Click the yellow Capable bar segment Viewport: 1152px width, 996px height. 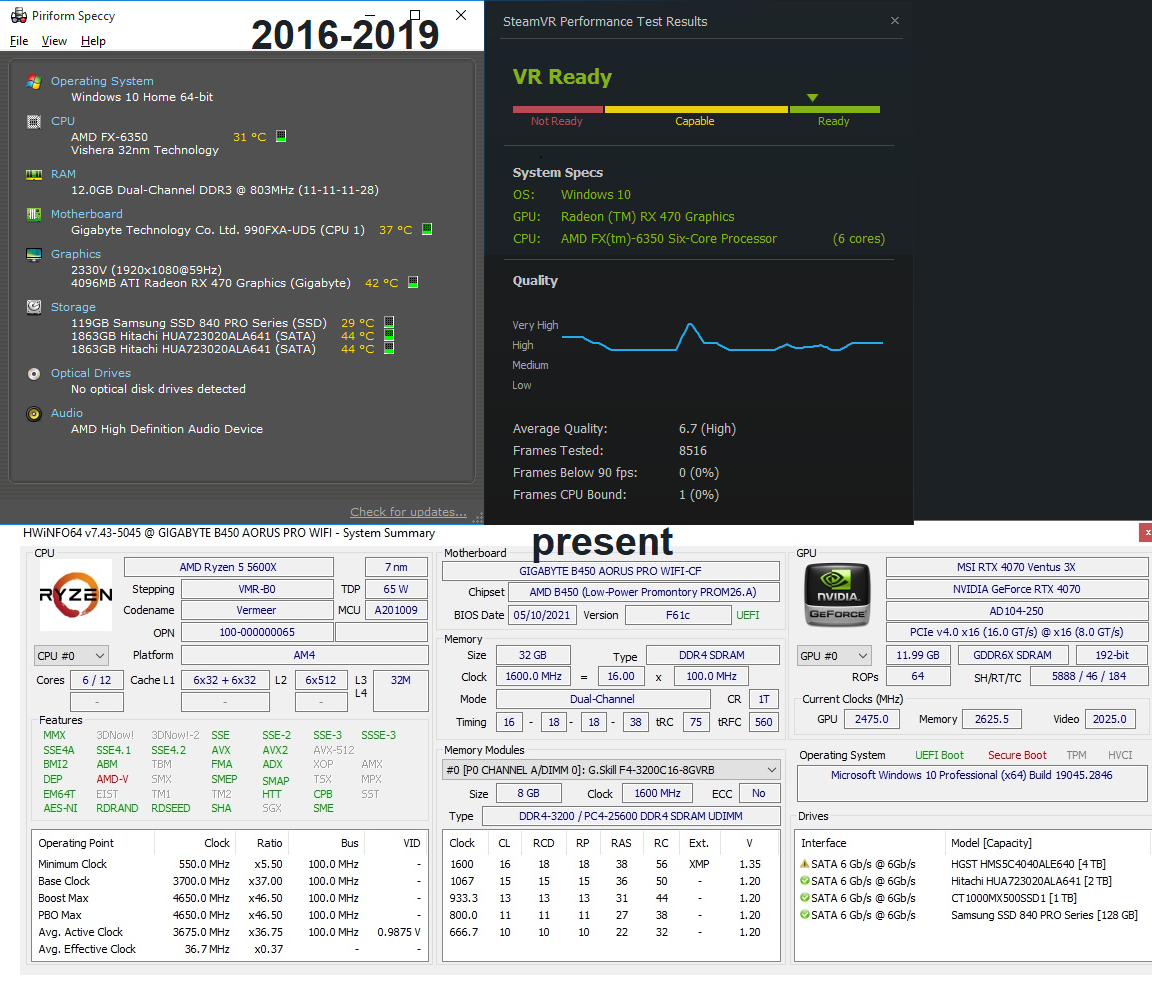pos(696,109)
